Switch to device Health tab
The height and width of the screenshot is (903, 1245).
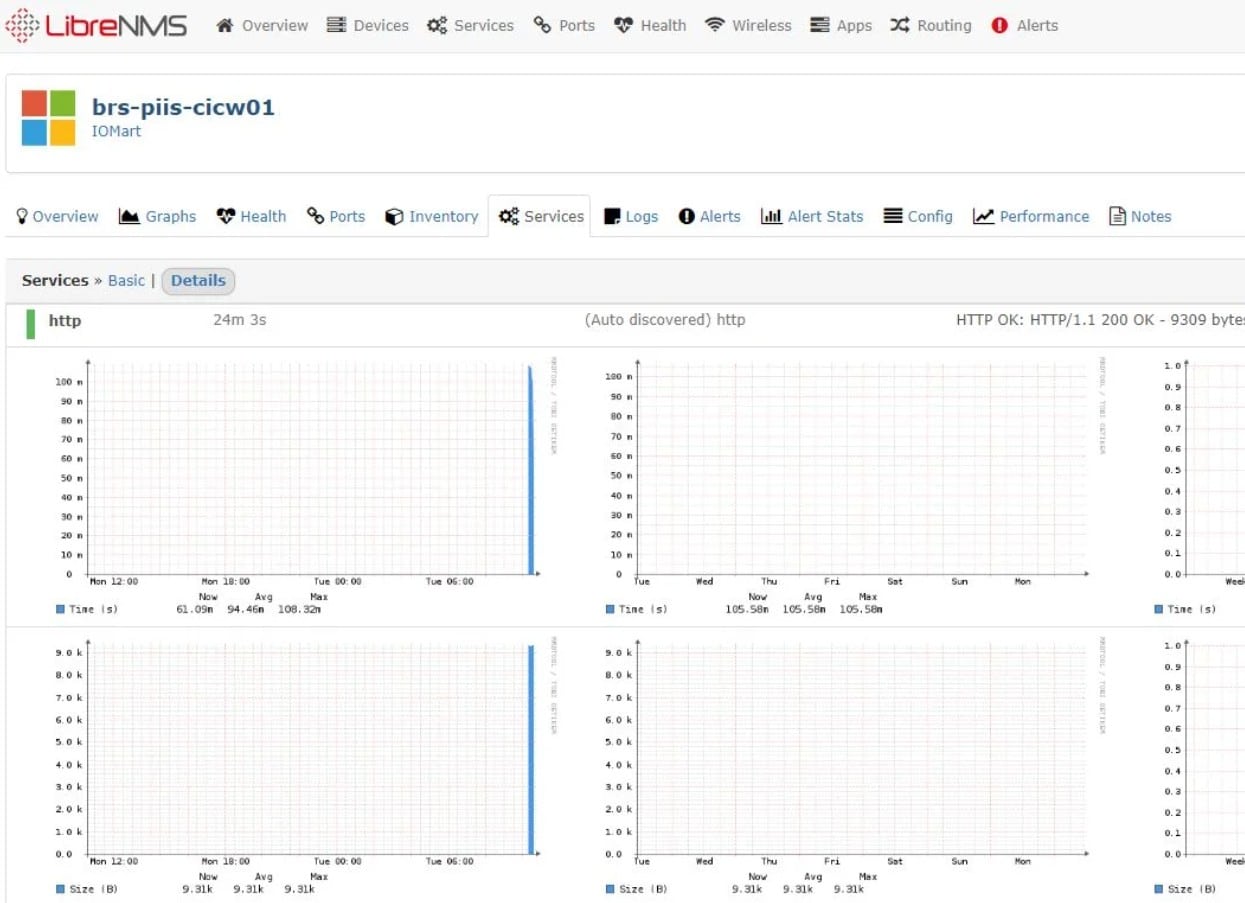251,216
